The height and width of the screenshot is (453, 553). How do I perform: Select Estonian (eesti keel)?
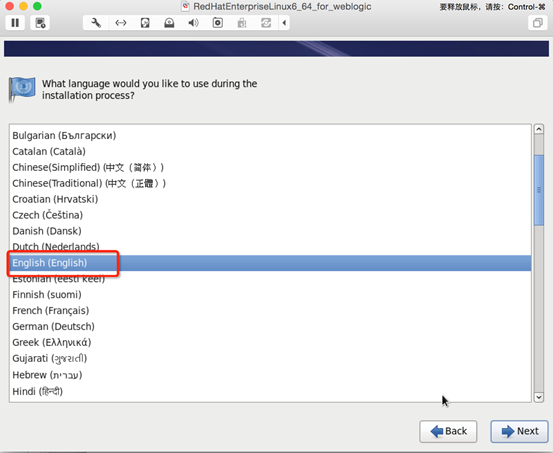pyautogui.click(x=270, y=279)
